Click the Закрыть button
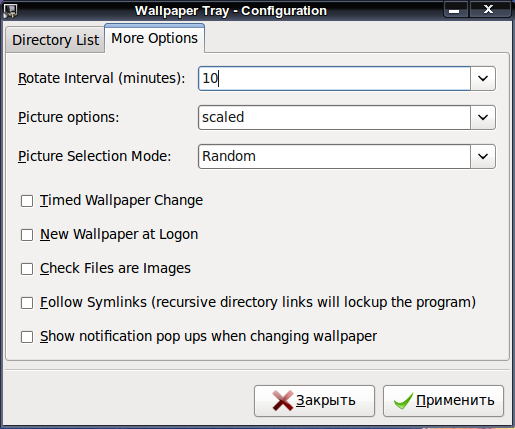The height and width of the screenshot is (429, 515). click(314, 401)
